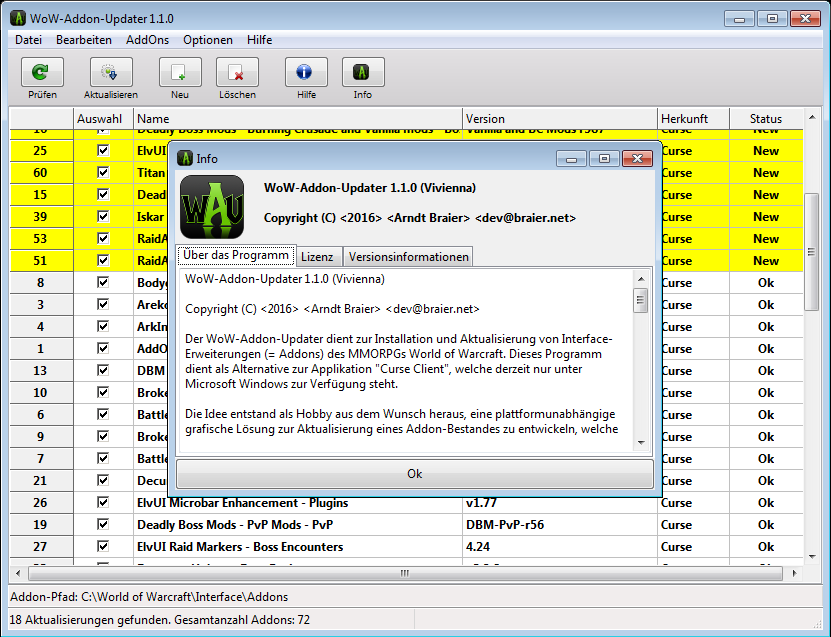Minimize the Info dialog
Screen dimensions: 831x637
[x=571, y=158]
